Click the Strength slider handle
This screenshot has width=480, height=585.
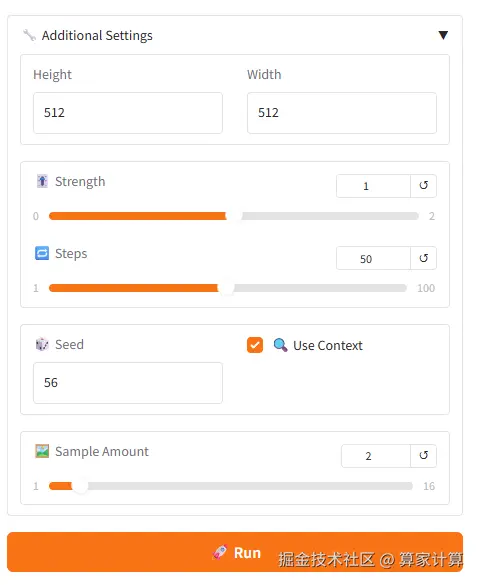click(x=234, y=216)
